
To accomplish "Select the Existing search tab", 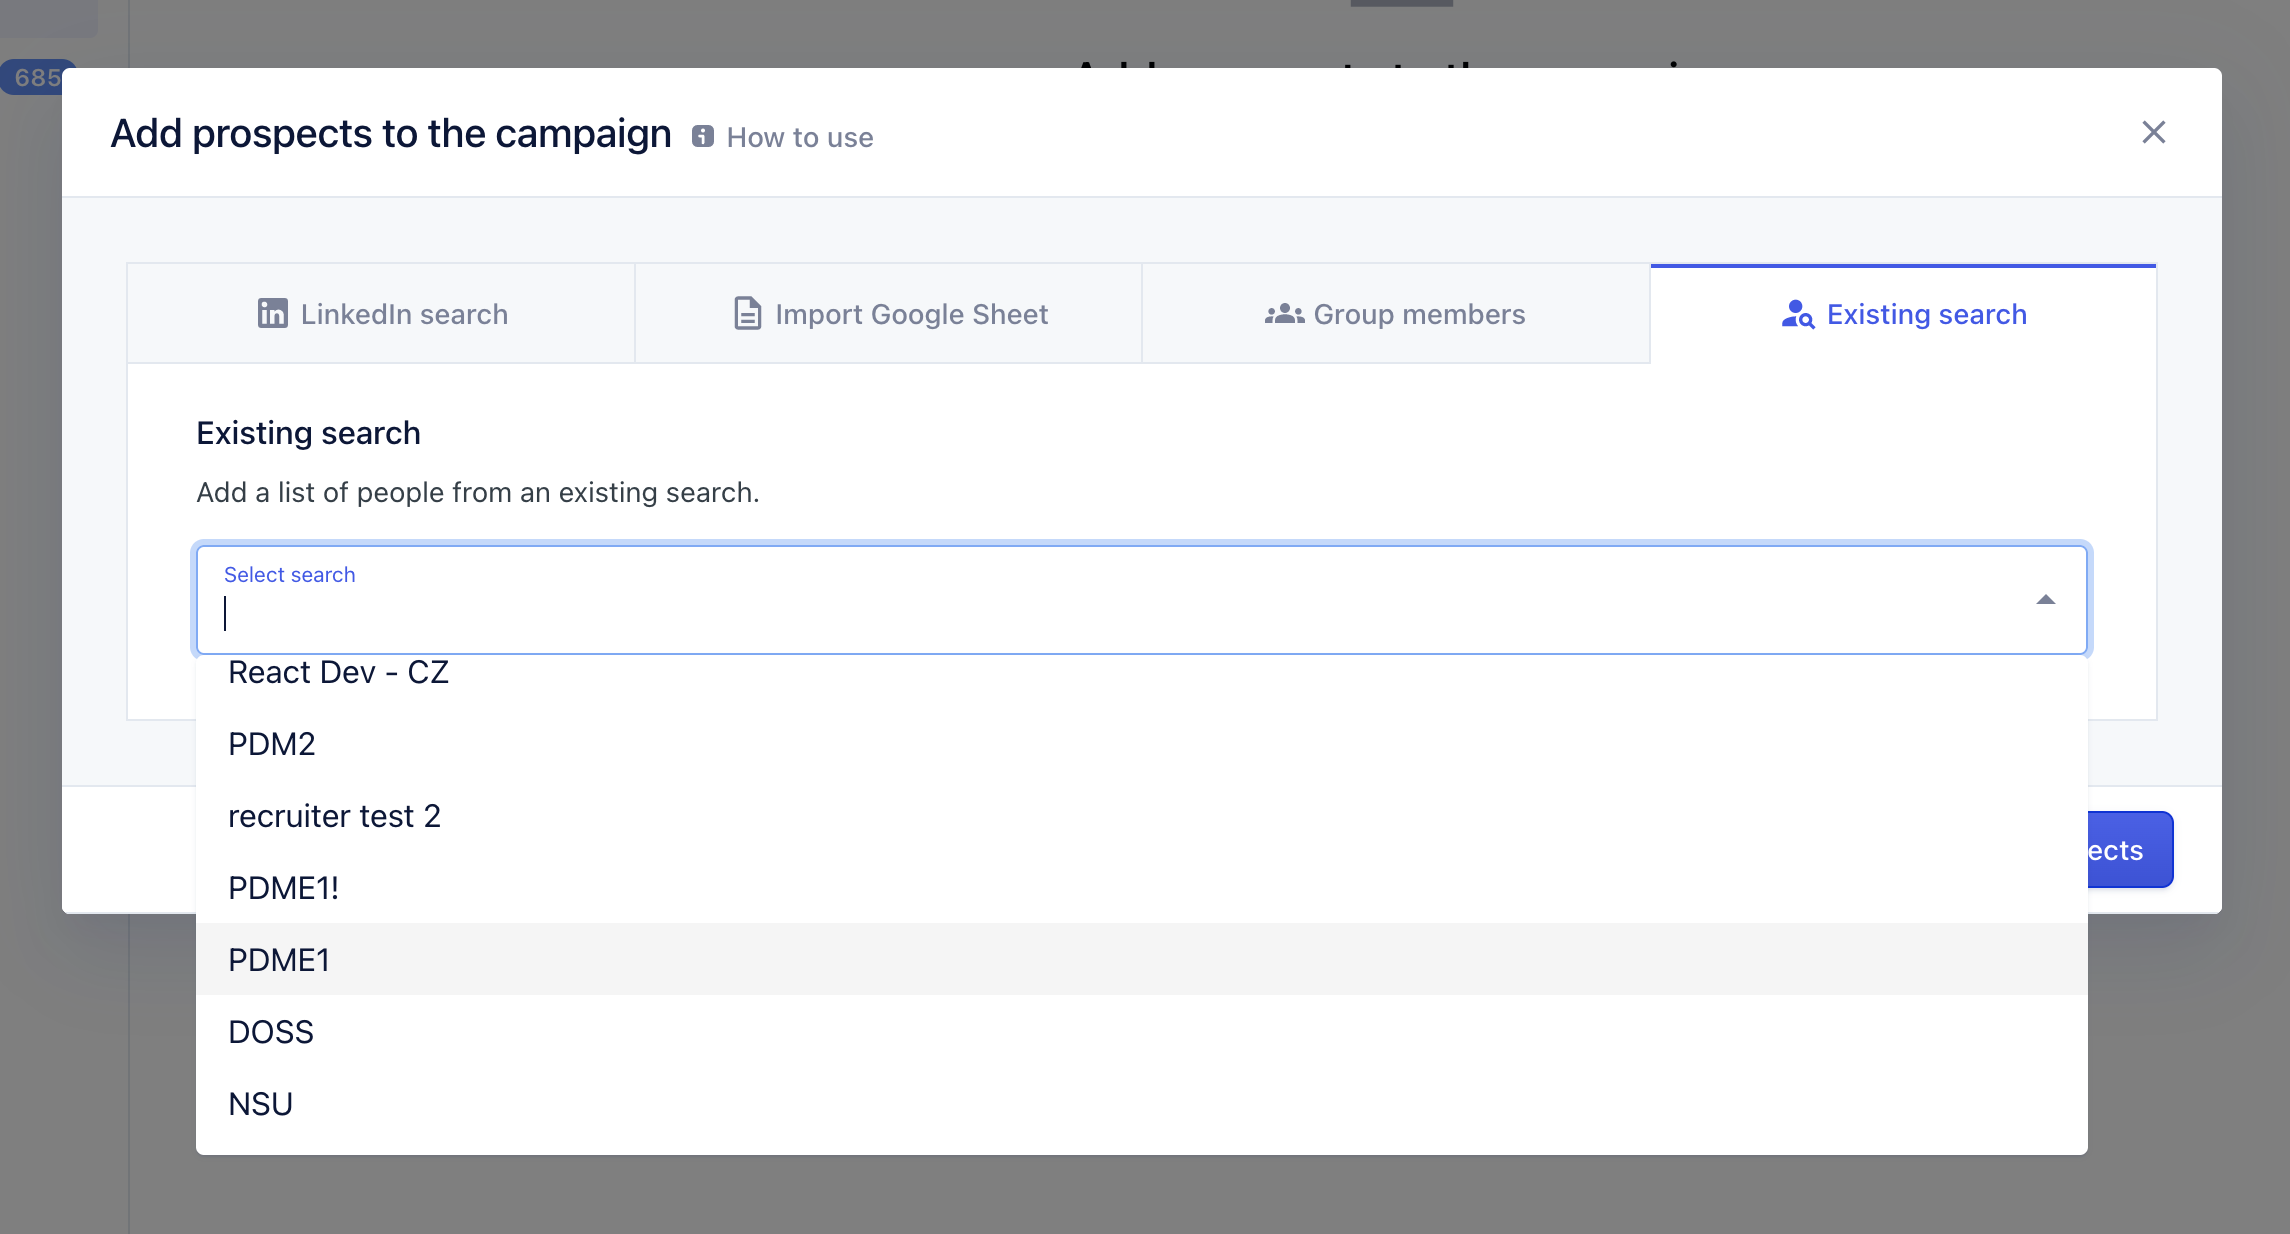I will 1903,314.
